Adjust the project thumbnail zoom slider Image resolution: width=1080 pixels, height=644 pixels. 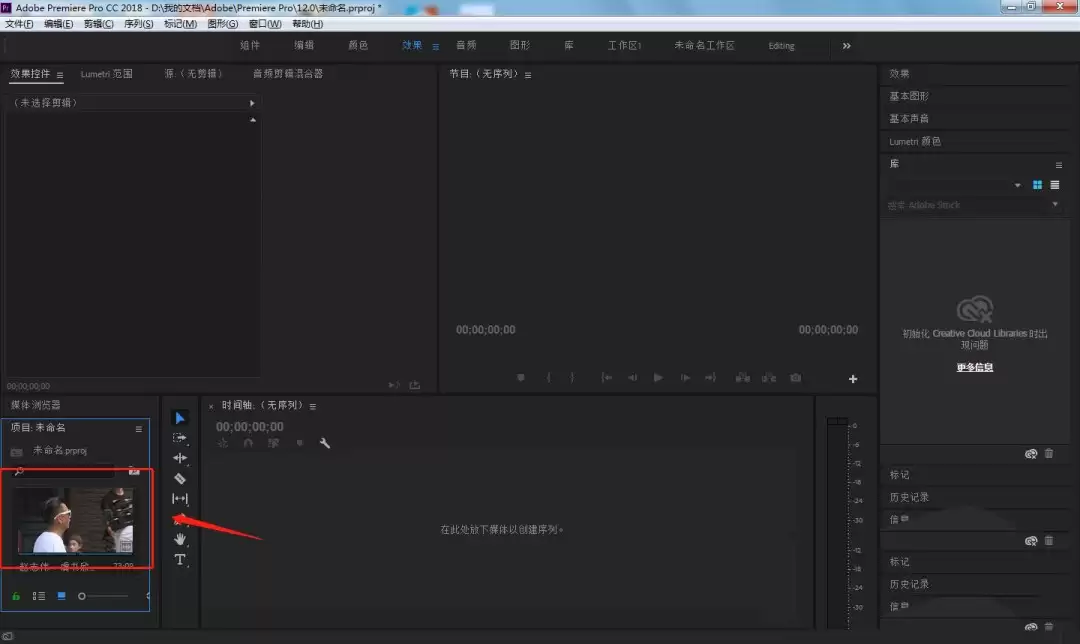[x=103, y=596]
